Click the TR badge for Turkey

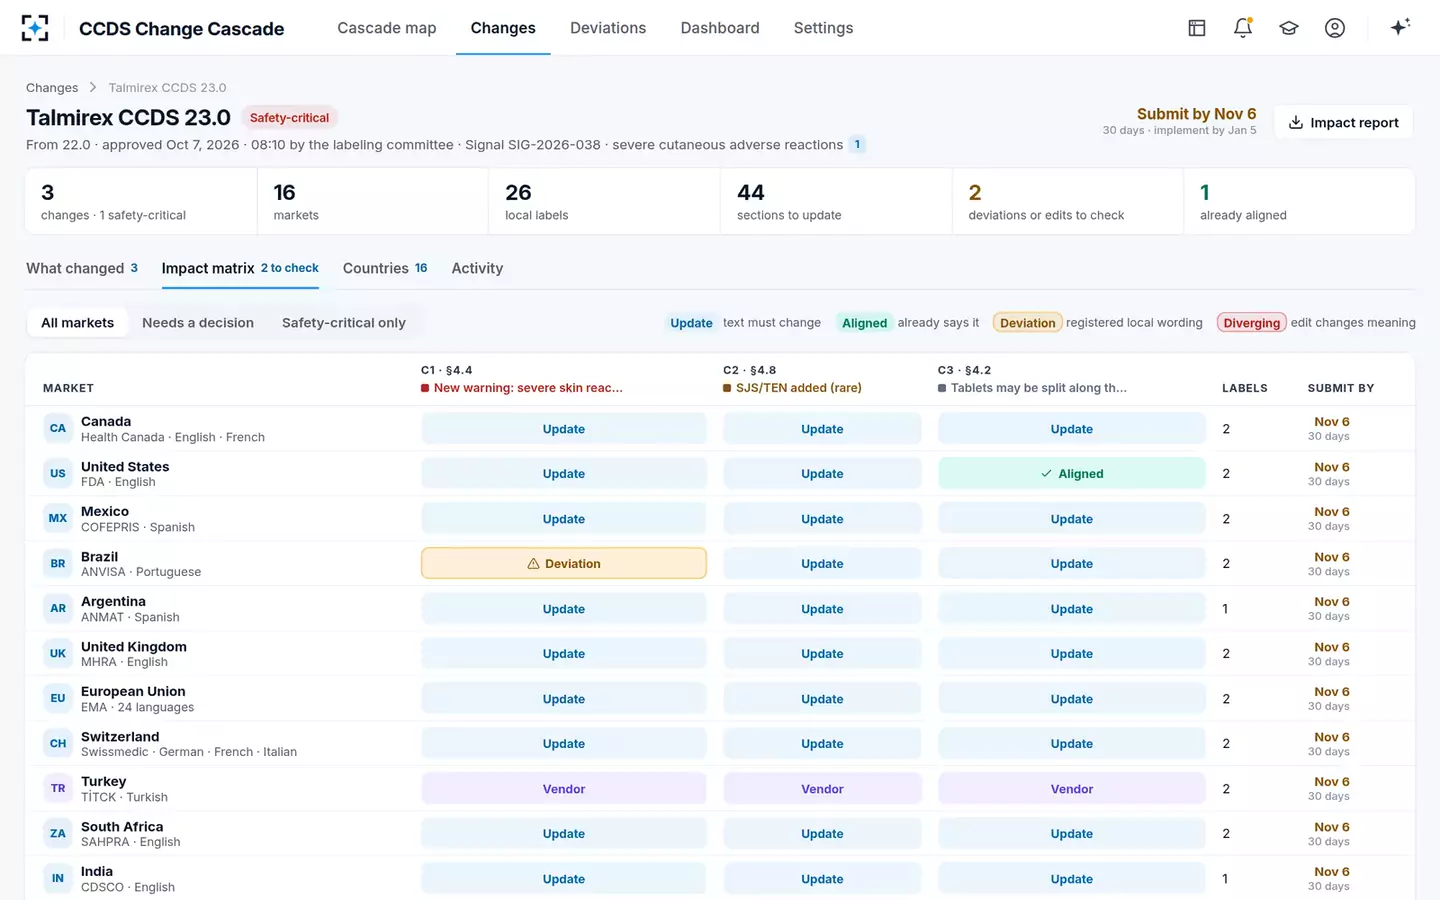58,789
